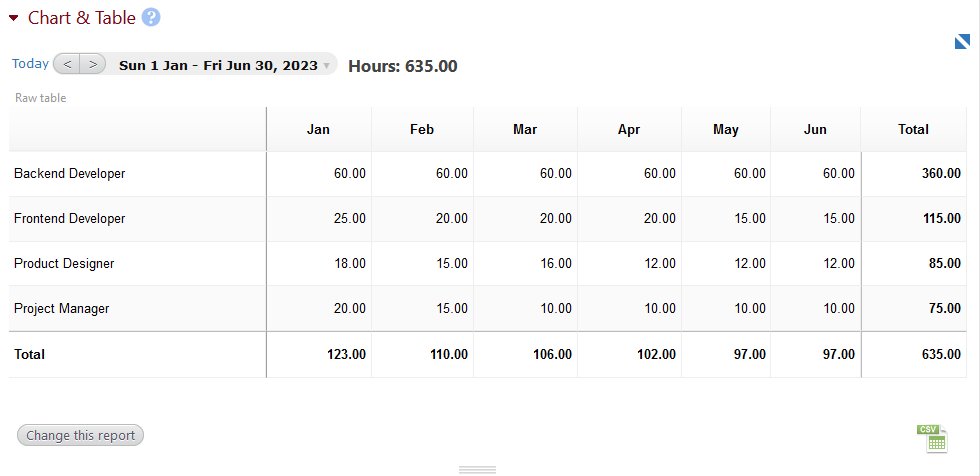Screen dimensions: 980x476
Task: Click the Total column header
Action: (x=913, y=130)
